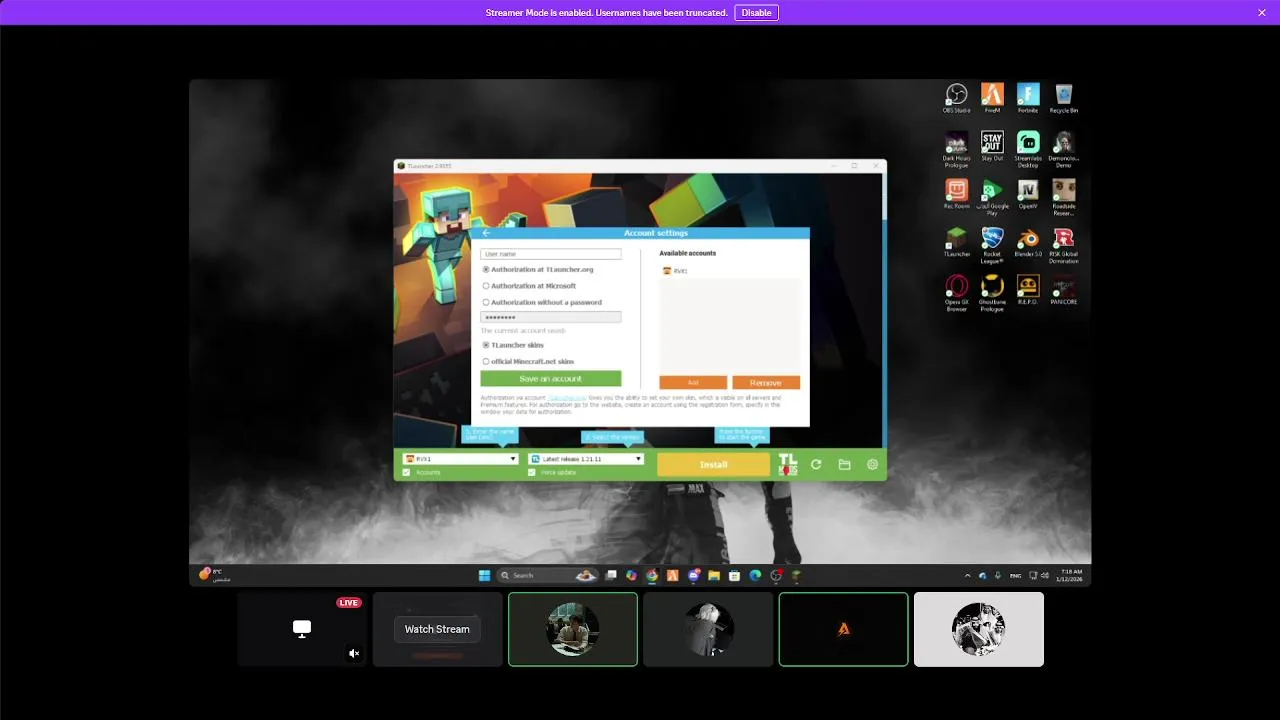Select Authorization at TLauncher.org
The height and width of the screenshot is (720, 1280).
[x=538, y=269]
